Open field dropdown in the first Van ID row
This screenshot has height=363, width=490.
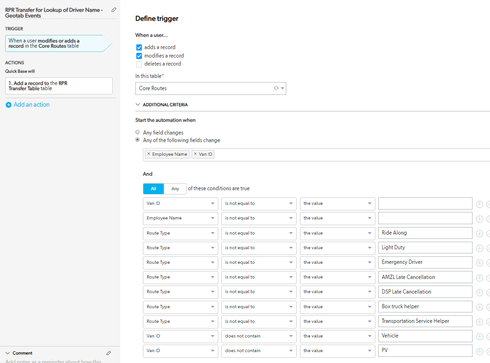(180, 203)
